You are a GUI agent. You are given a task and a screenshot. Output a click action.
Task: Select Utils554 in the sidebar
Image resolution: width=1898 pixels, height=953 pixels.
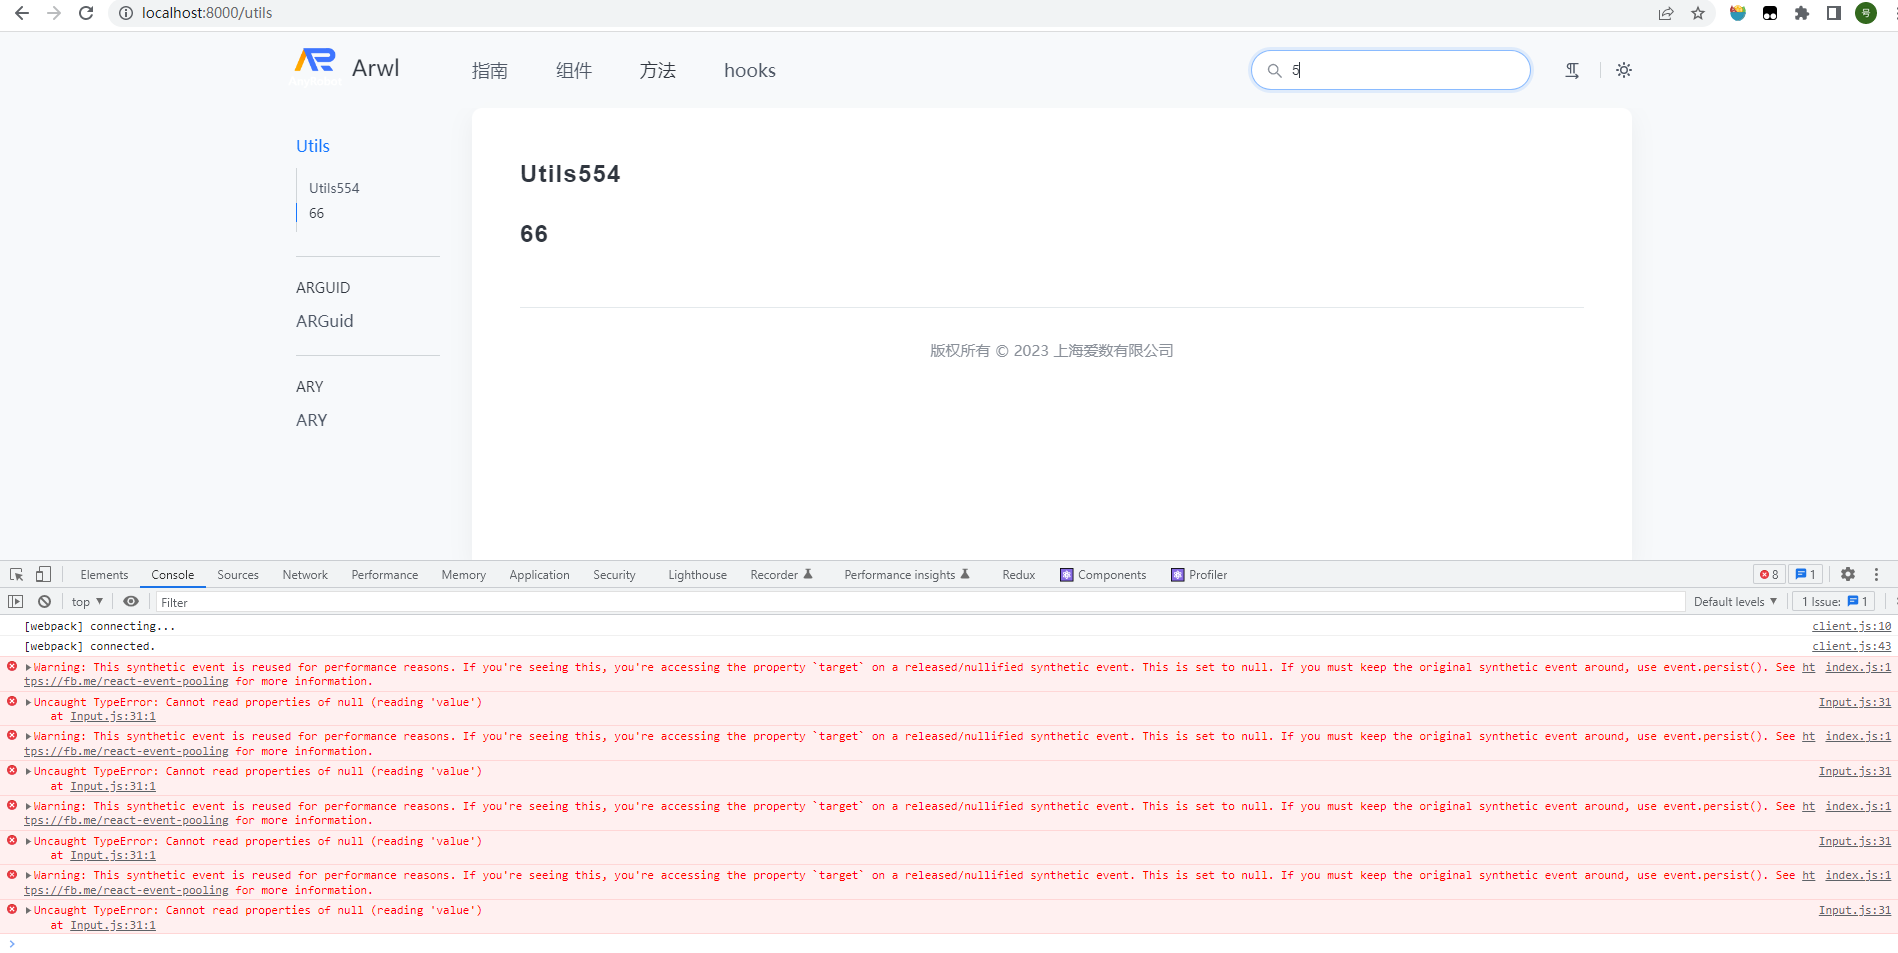click(334, 188)
